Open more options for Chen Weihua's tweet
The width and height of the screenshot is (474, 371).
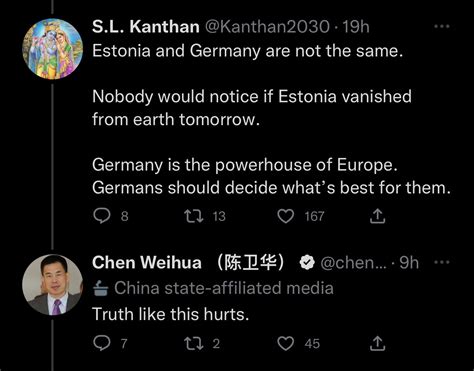[442, 262]
